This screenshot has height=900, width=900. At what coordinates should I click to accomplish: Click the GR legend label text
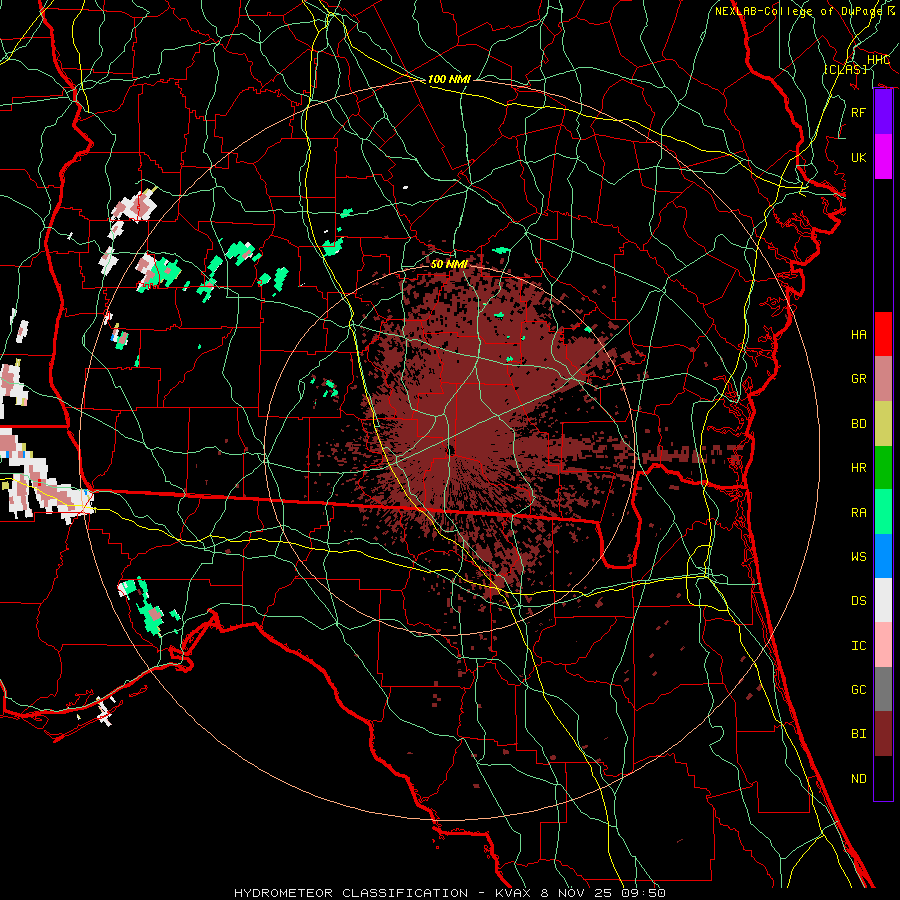point(859,379)
